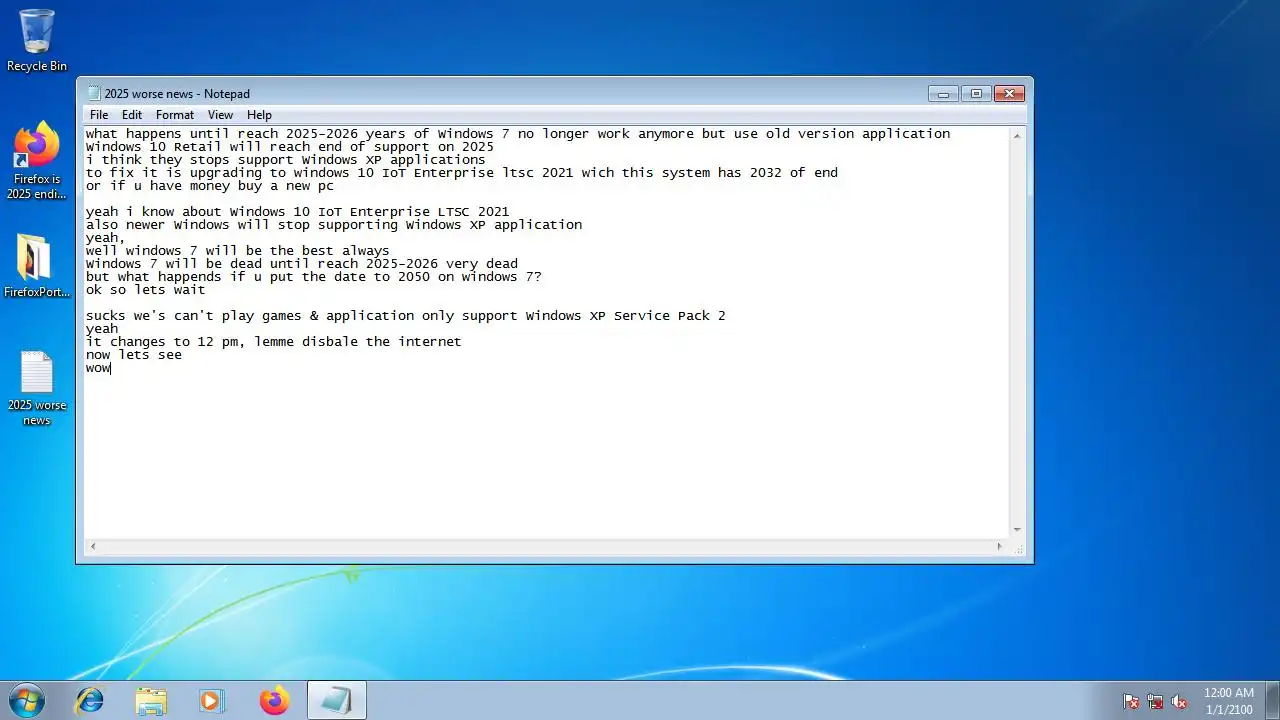Select the FirefoxPortable folder icon

tap(37, 266)
